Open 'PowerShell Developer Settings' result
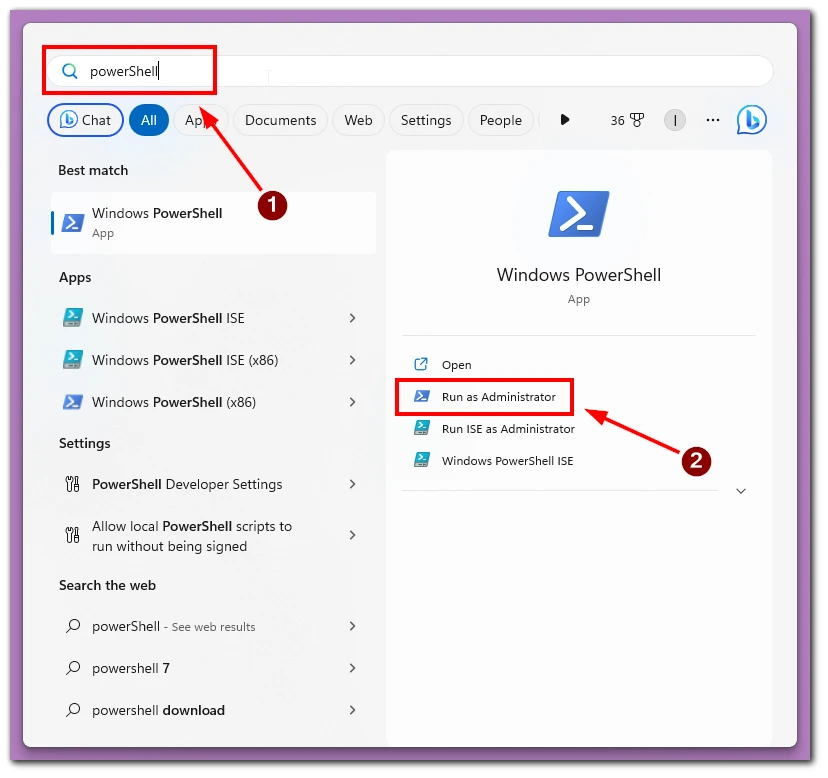 pos(213,484)
